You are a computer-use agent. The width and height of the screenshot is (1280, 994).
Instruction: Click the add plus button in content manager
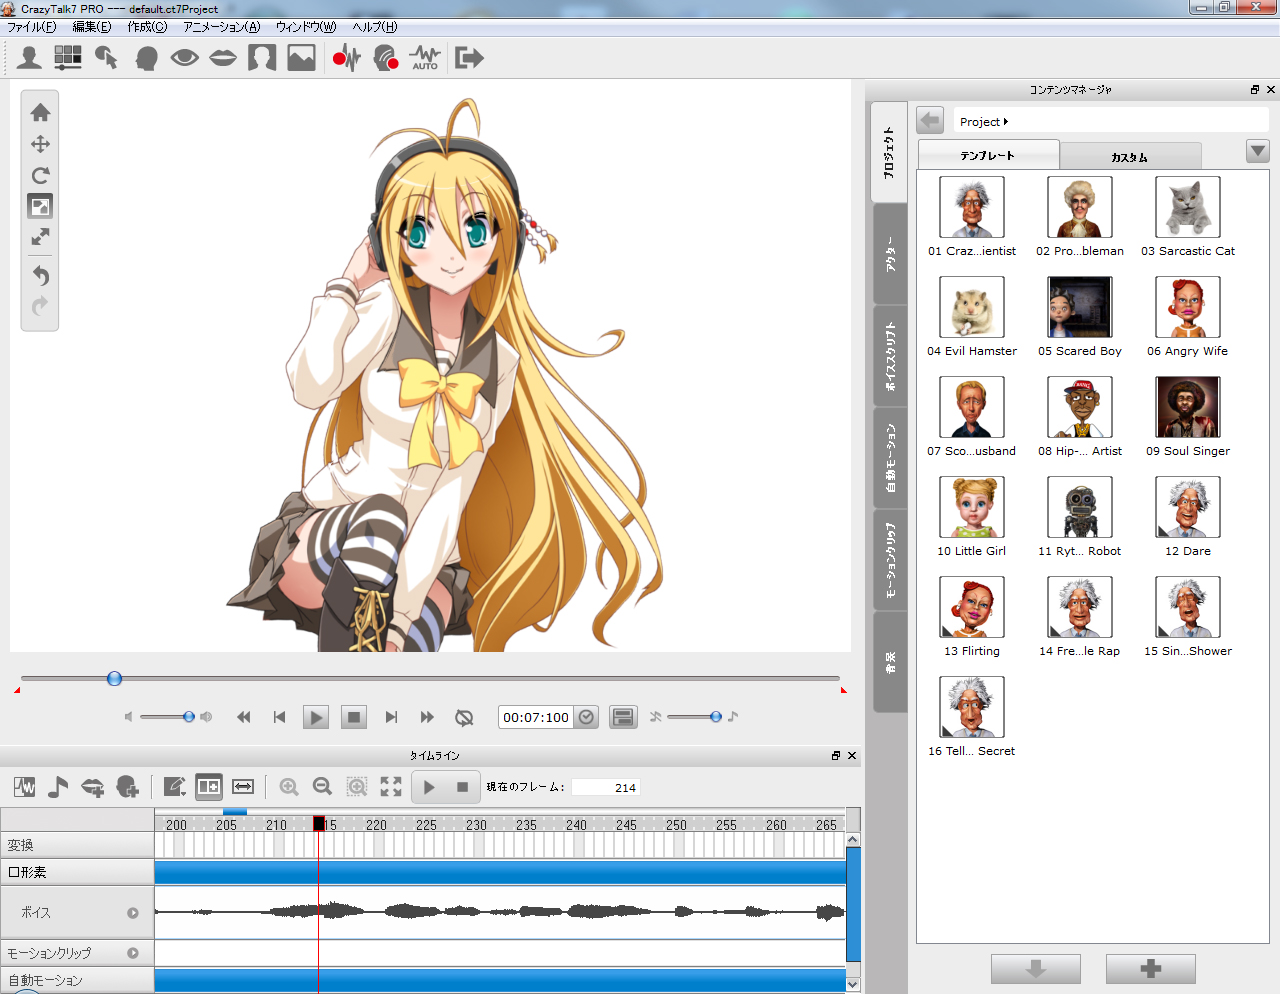tap(1151, 969)
